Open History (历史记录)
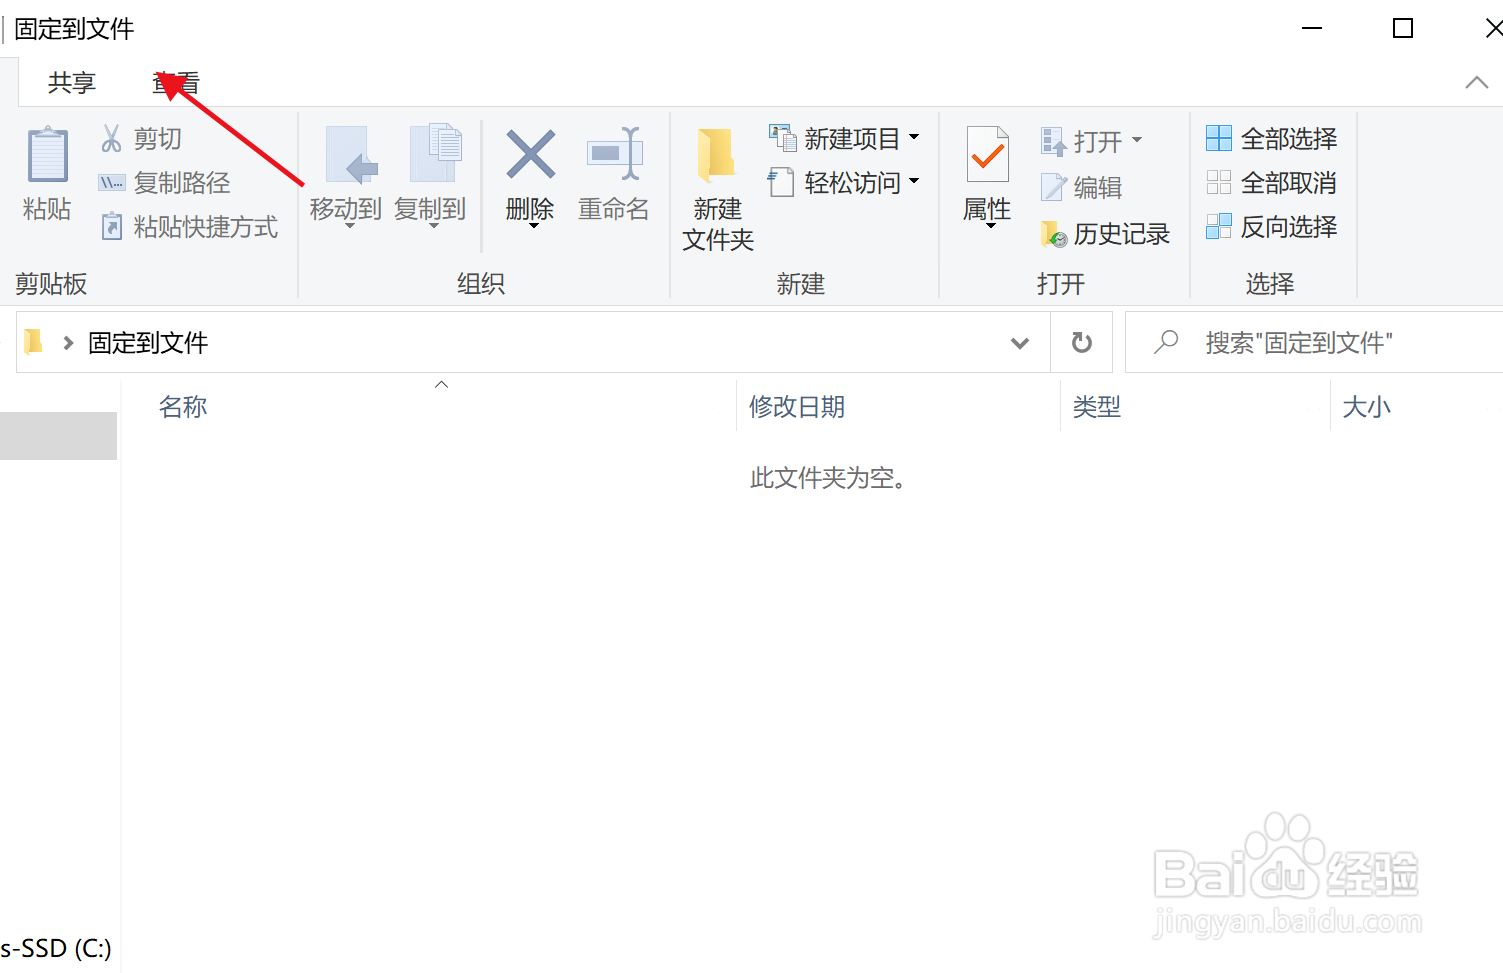 click(1105, 234)
